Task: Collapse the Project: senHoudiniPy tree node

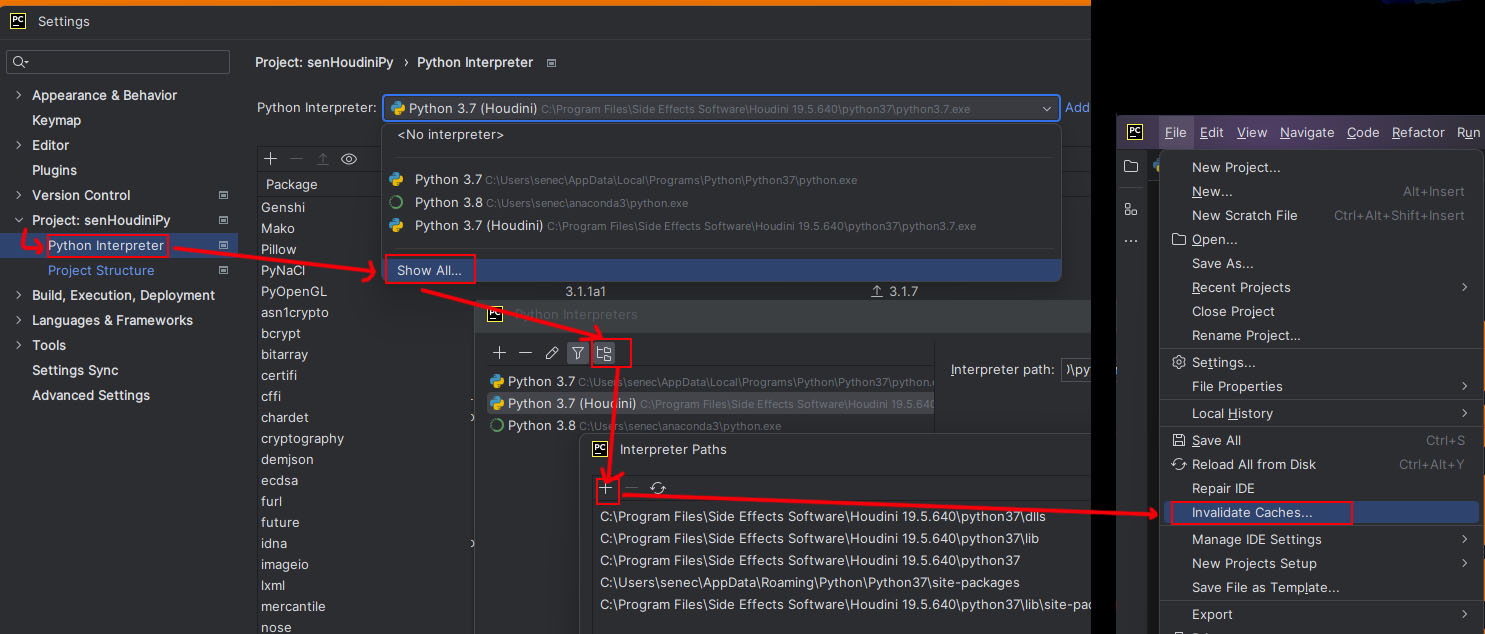Action: coord(19,220)
